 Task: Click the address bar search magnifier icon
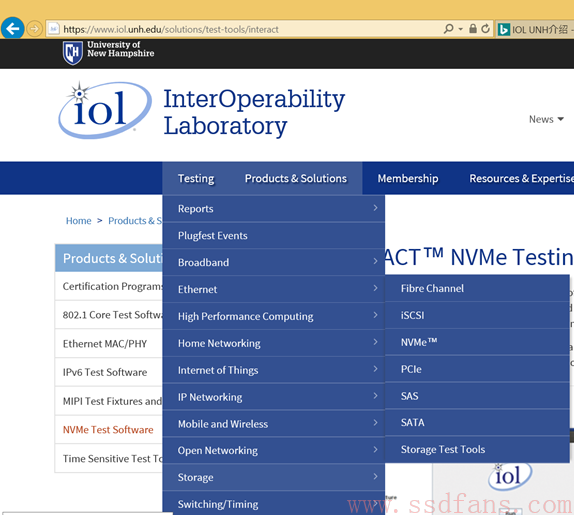pos(448,29)
